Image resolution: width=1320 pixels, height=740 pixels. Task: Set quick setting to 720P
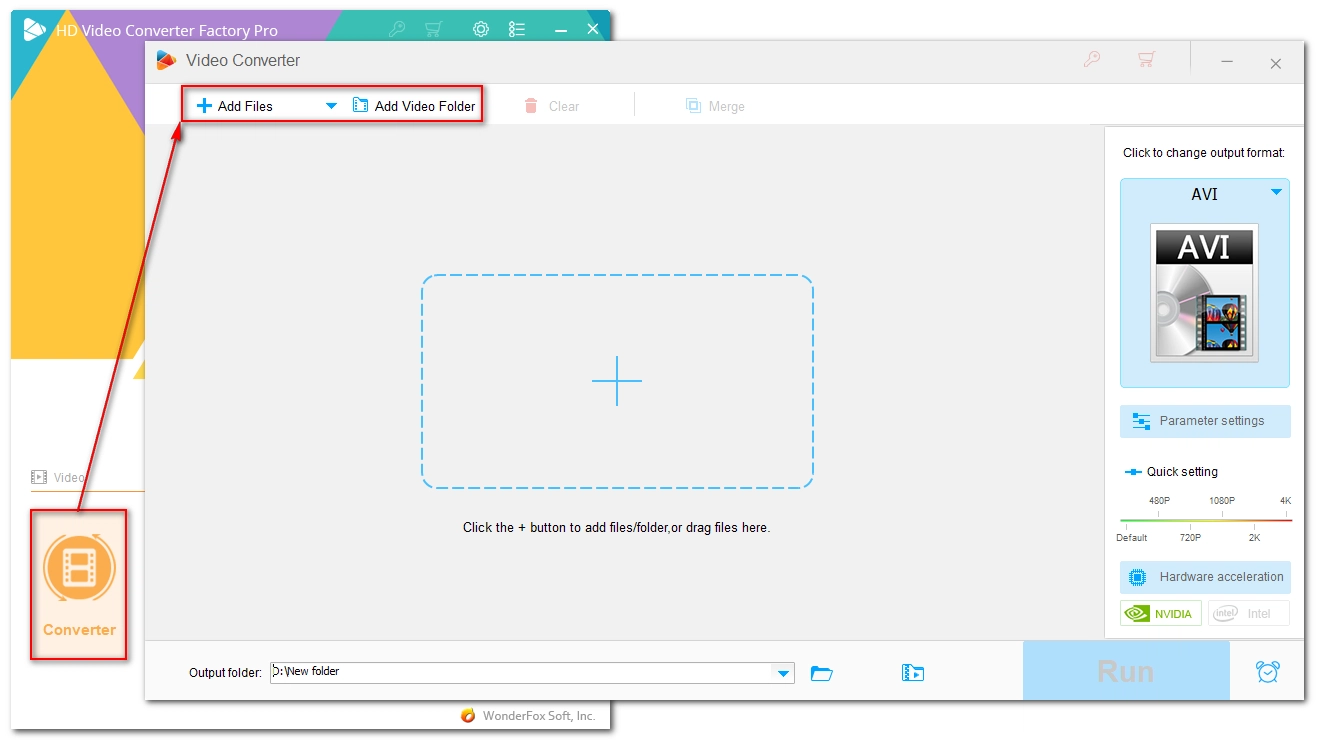pyautogui.click(x=1190, y=538)
